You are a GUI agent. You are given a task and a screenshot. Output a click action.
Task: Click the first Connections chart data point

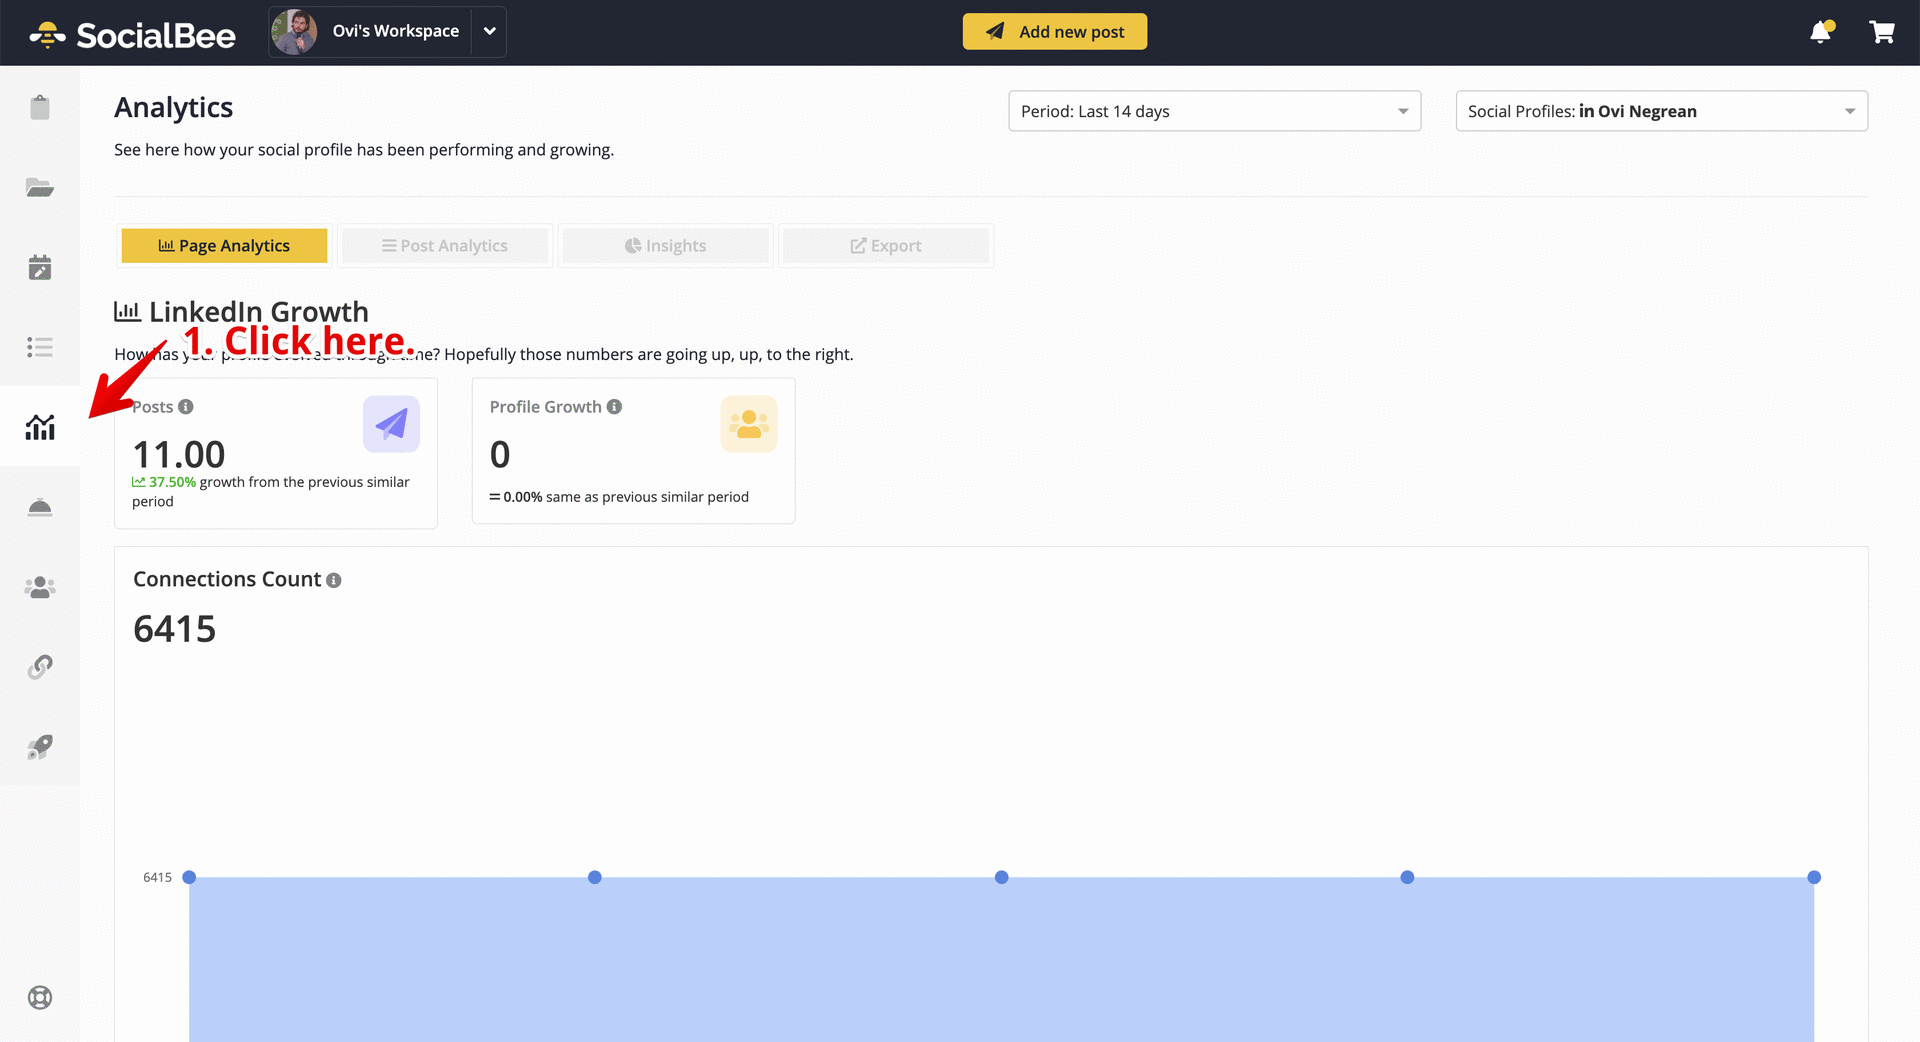[x=189, y=877]
